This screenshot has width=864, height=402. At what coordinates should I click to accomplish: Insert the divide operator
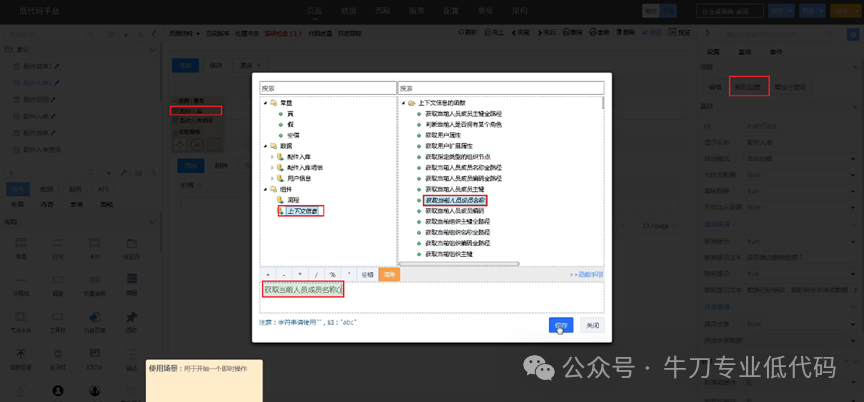[316, 274]
